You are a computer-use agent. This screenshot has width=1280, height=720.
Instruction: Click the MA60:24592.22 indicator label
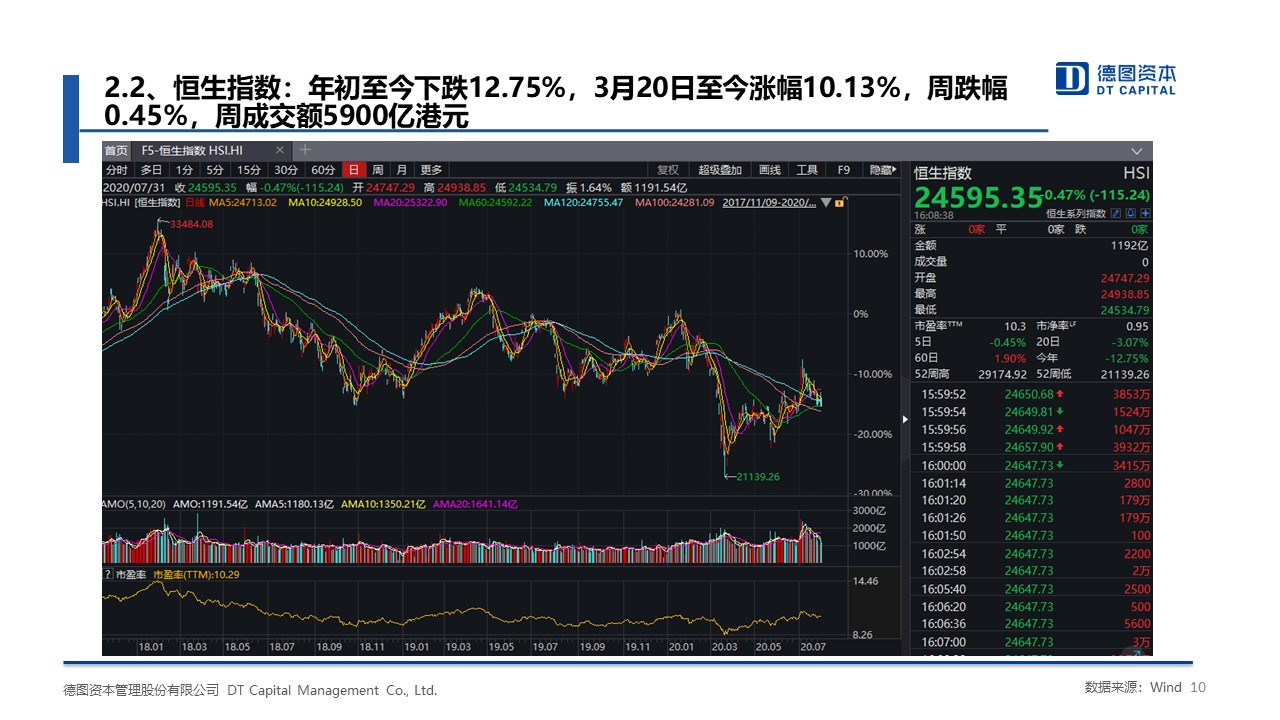tap(495, 202)
